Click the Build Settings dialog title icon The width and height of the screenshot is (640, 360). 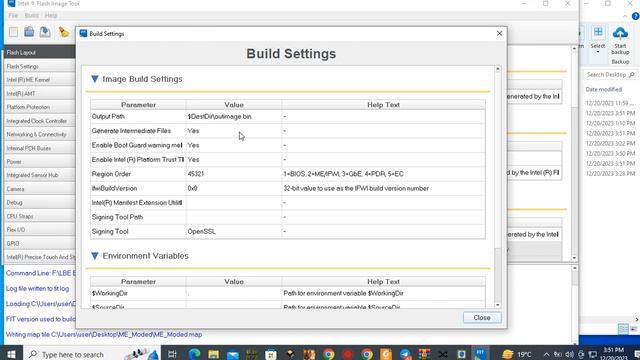pos(83,33)
